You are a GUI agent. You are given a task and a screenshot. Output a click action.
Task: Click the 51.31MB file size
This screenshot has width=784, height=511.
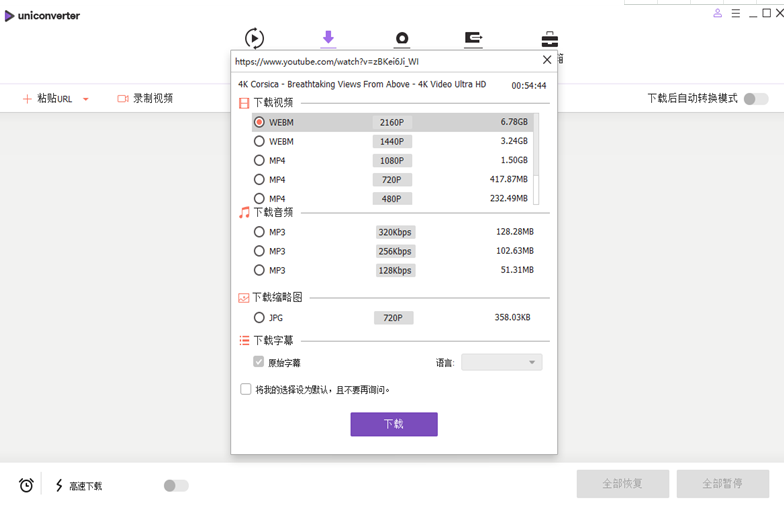point(517,270)
